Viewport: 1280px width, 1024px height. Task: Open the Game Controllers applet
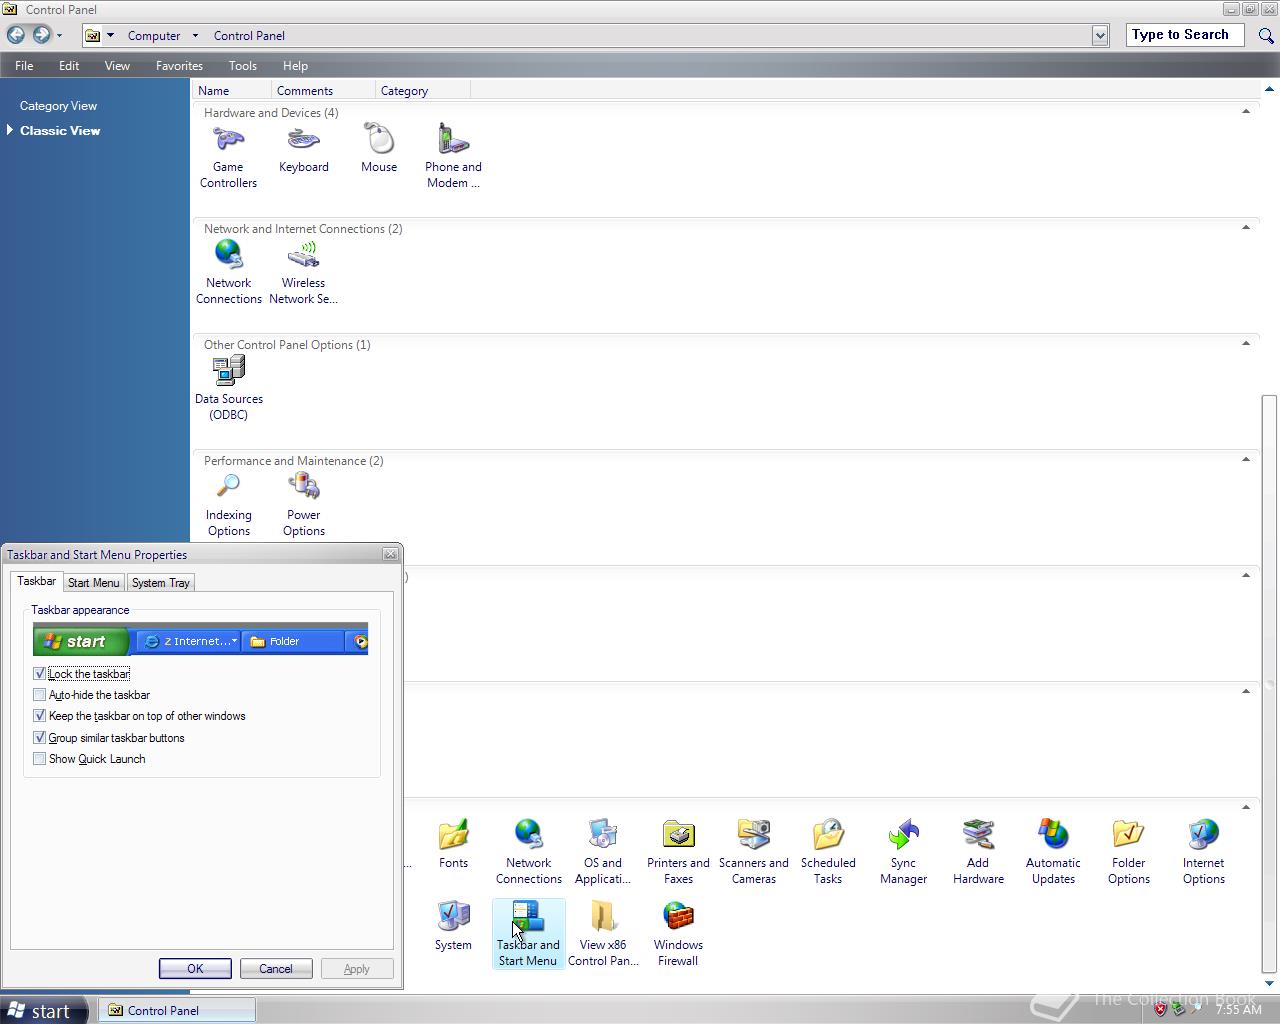228,157
